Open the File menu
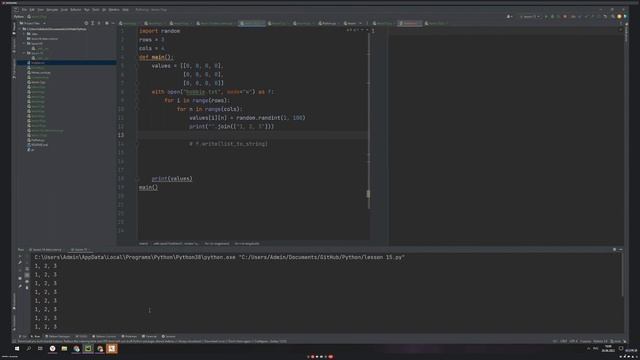Screen dimensions: 640x360 (x=24, y=9)
